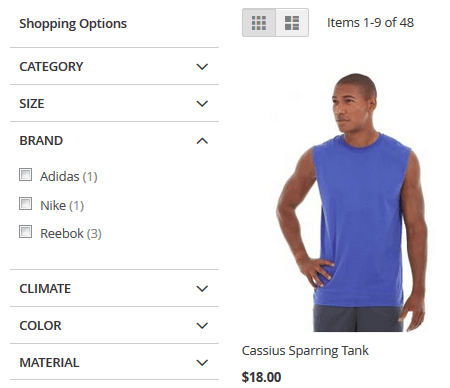This screenshot has width=450, height=388.
Task: Select the Adidas (1) filter link
Action: click(69, 176)
